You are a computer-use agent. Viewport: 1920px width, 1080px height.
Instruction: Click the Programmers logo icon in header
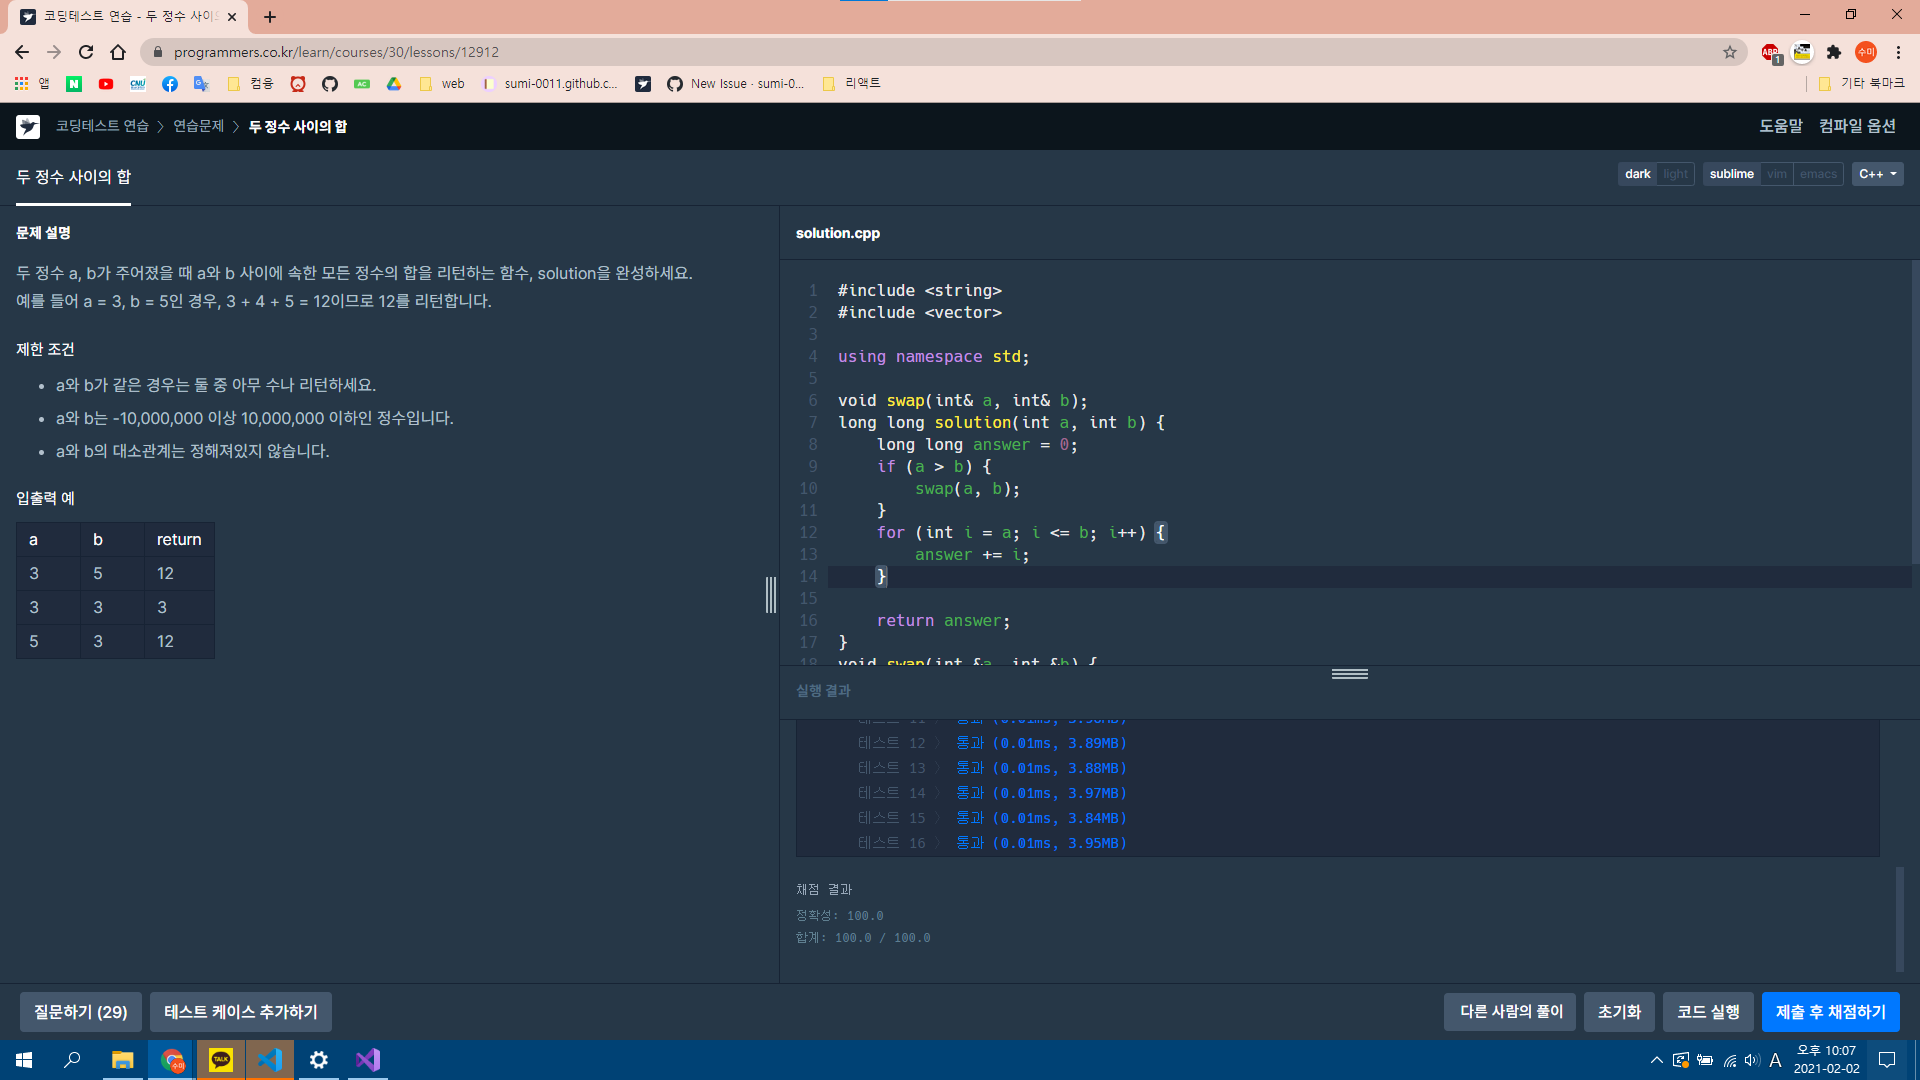28,126
